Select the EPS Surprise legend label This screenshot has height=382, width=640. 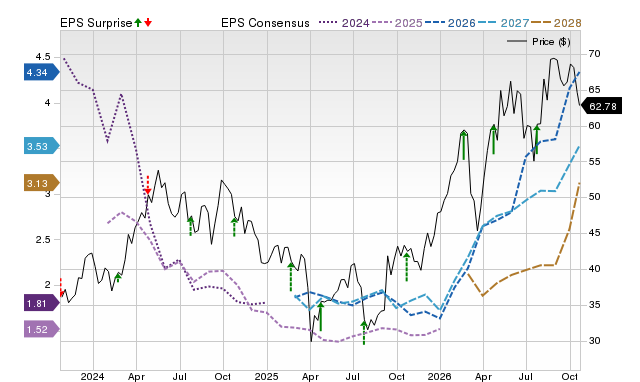(96, 23)
